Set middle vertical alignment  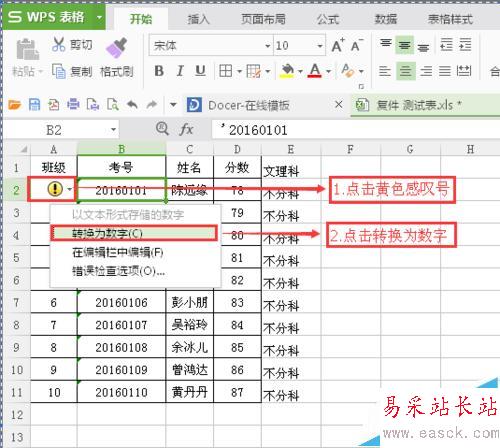405,45
